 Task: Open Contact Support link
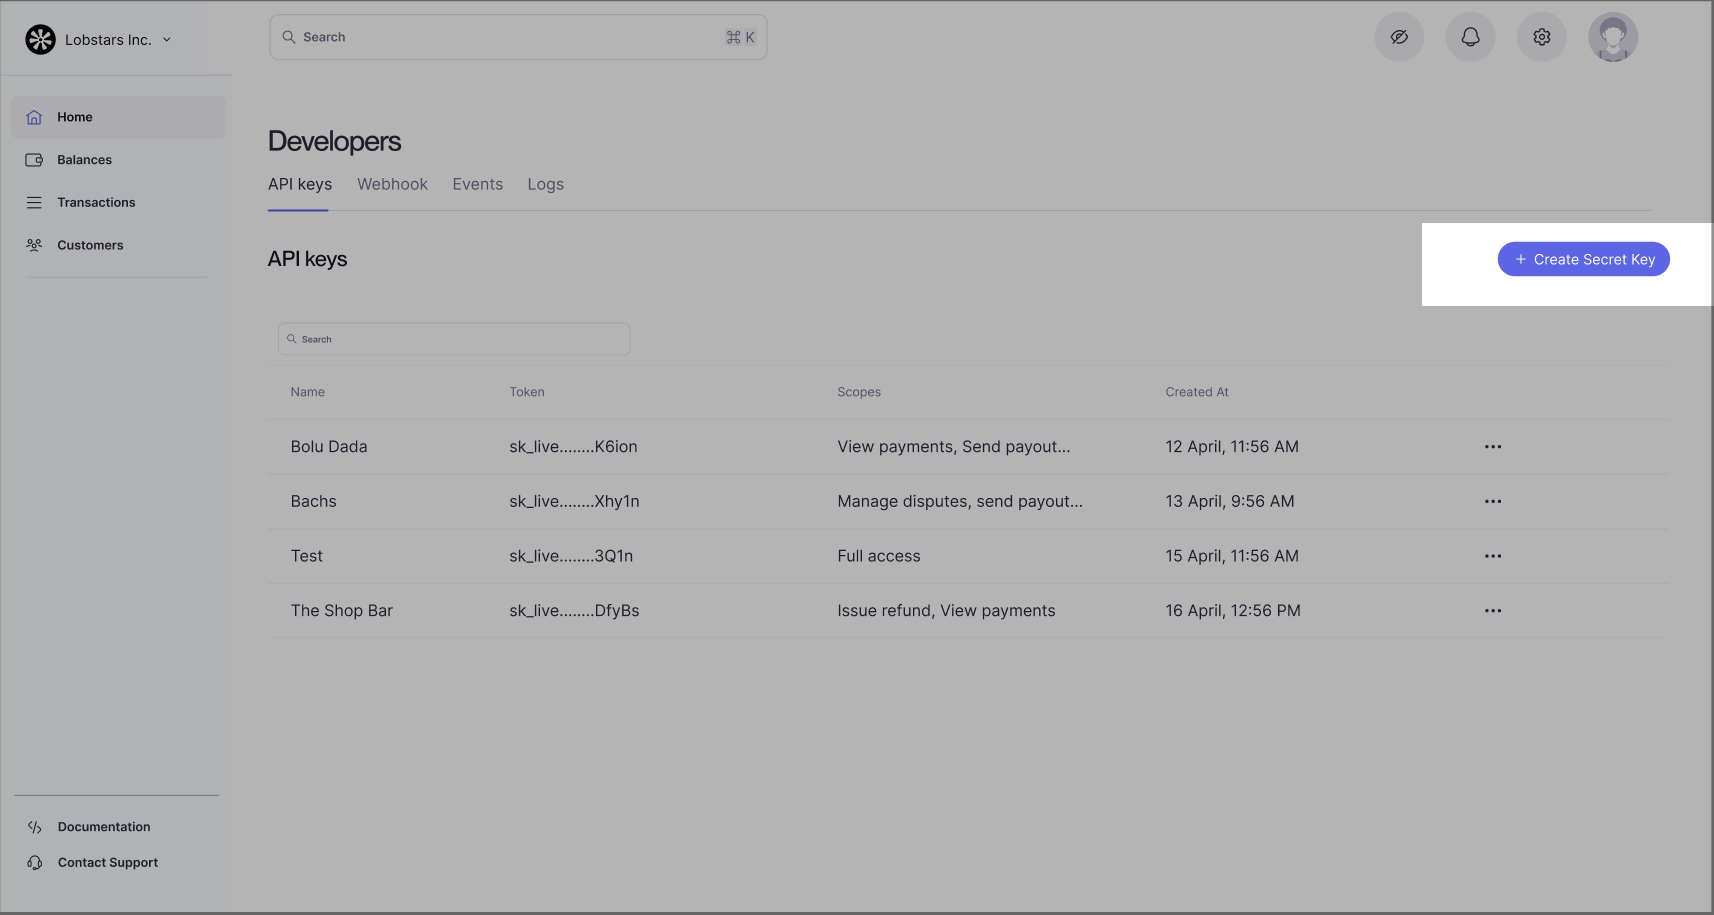click(x=108, y=863)
